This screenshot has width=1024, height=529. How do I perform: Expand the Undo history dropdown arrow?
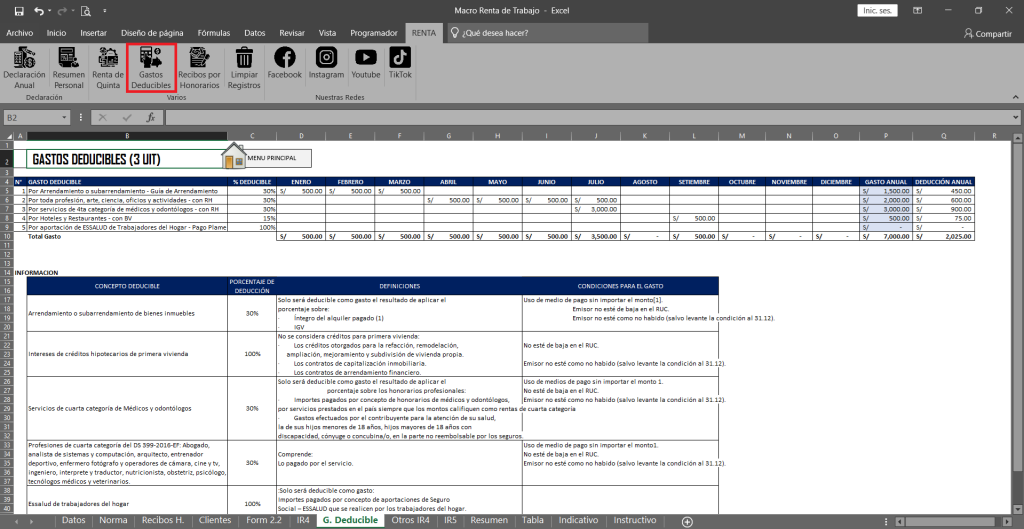tap(50, 11)
